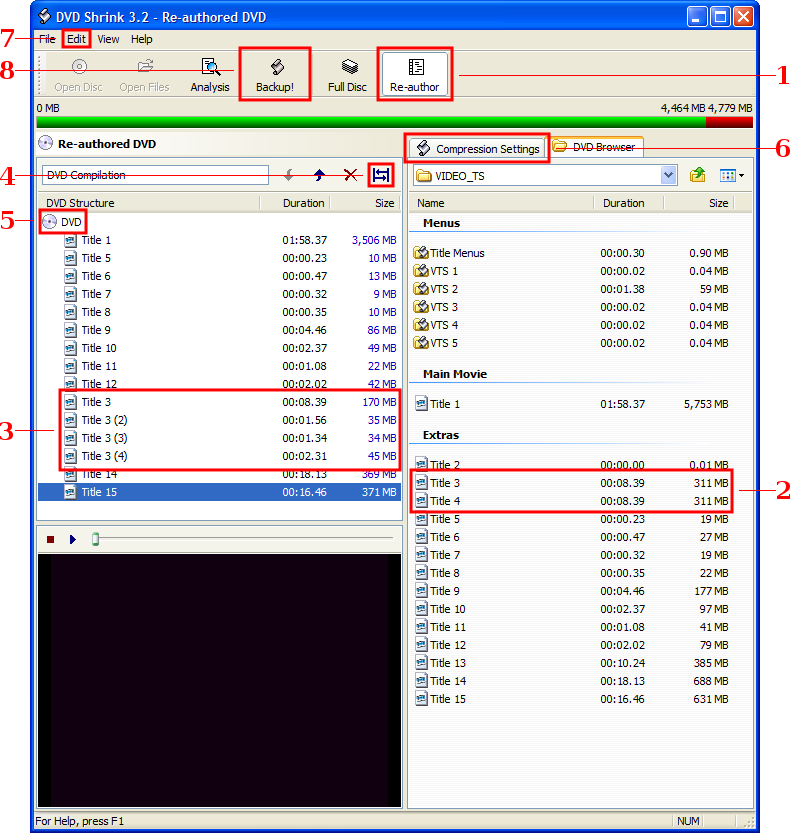Click the preview seek slider handle
Viewport: 790px width, 833px height.
96,539
